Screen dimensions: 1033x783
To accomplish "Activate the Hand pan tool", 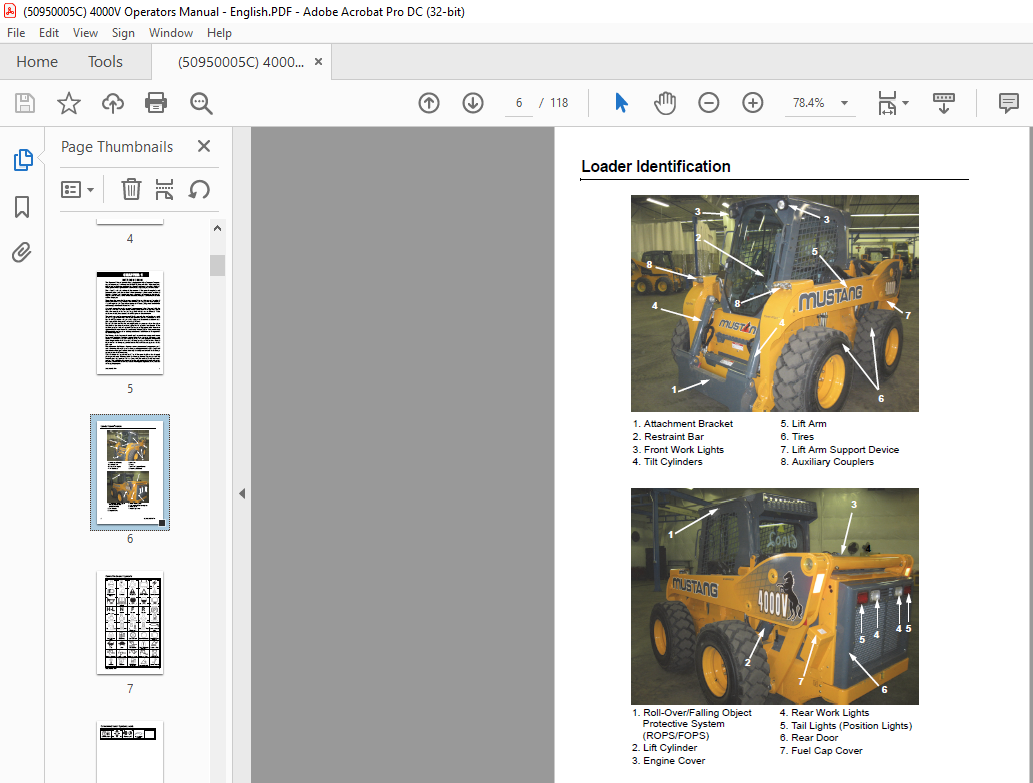I will pyautogui.click(x=665, y=103).
